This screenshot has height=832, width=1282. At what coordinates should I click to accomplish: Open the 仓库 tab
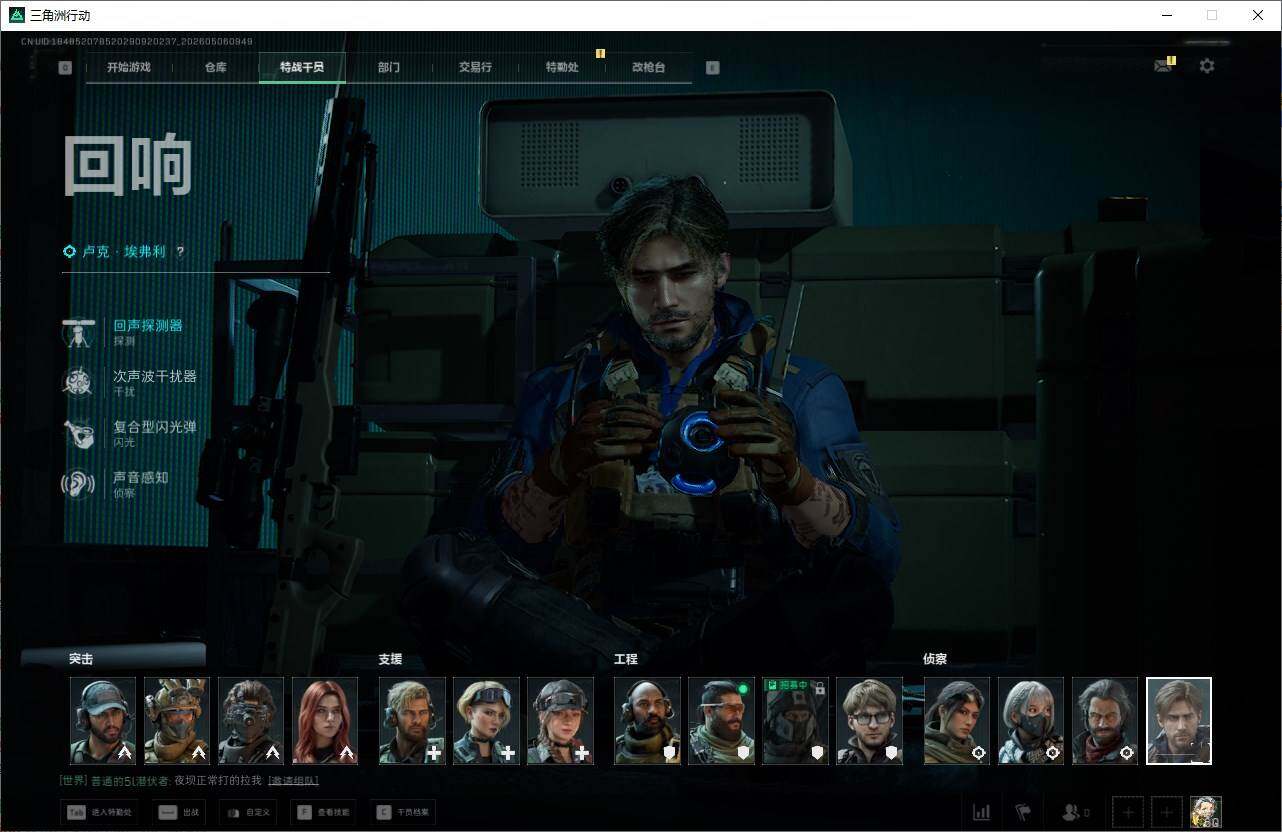pyautogui.click(x=215, y=68)
